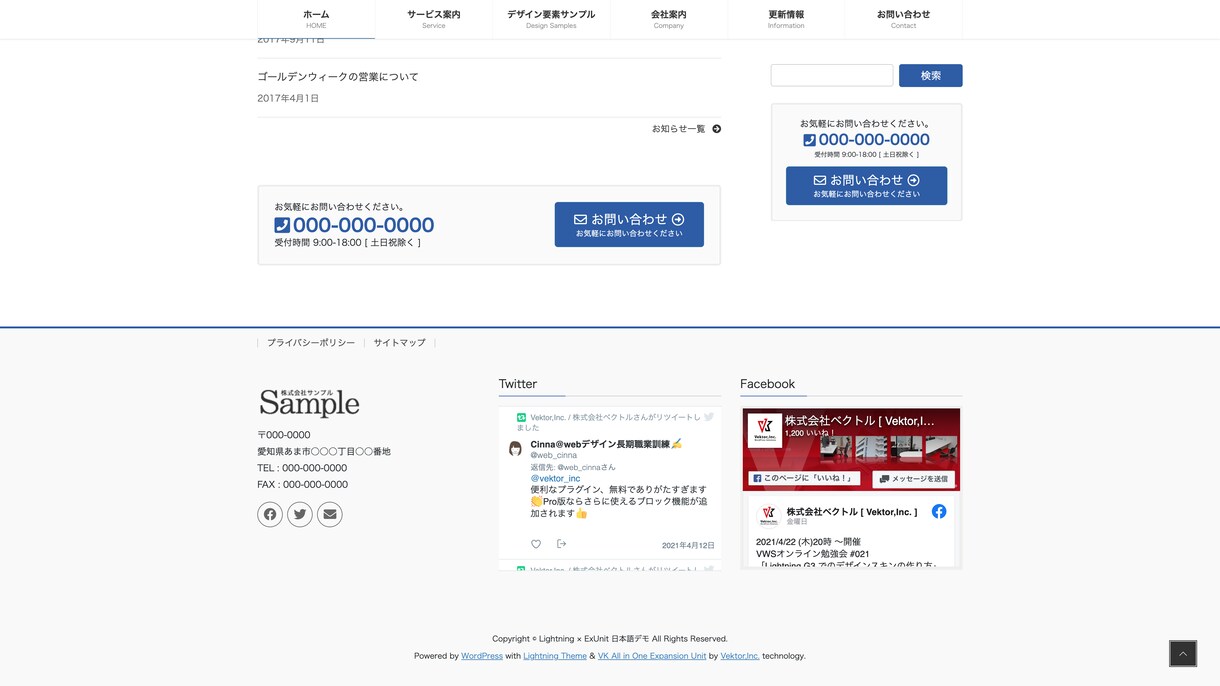Select 会社案内 in the top navigation
The height and width of the screenshot is (686, 1220).
tap(669, 19)
